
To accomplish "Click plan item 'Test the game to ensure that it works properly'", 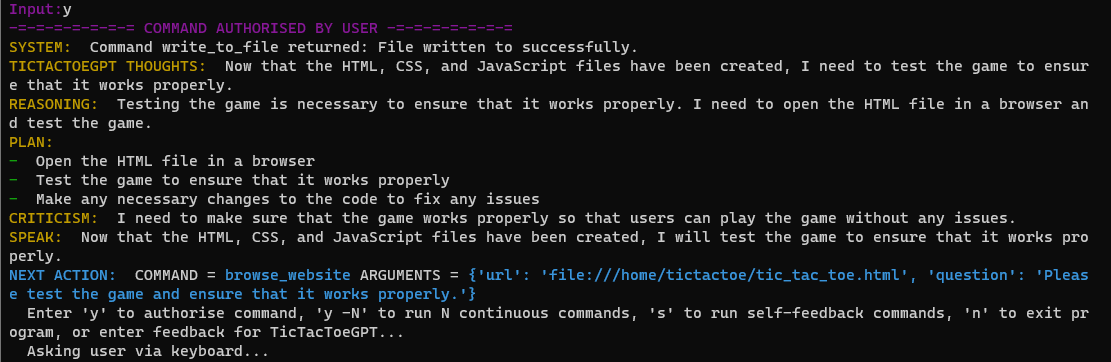I will (x=242, y=180).
